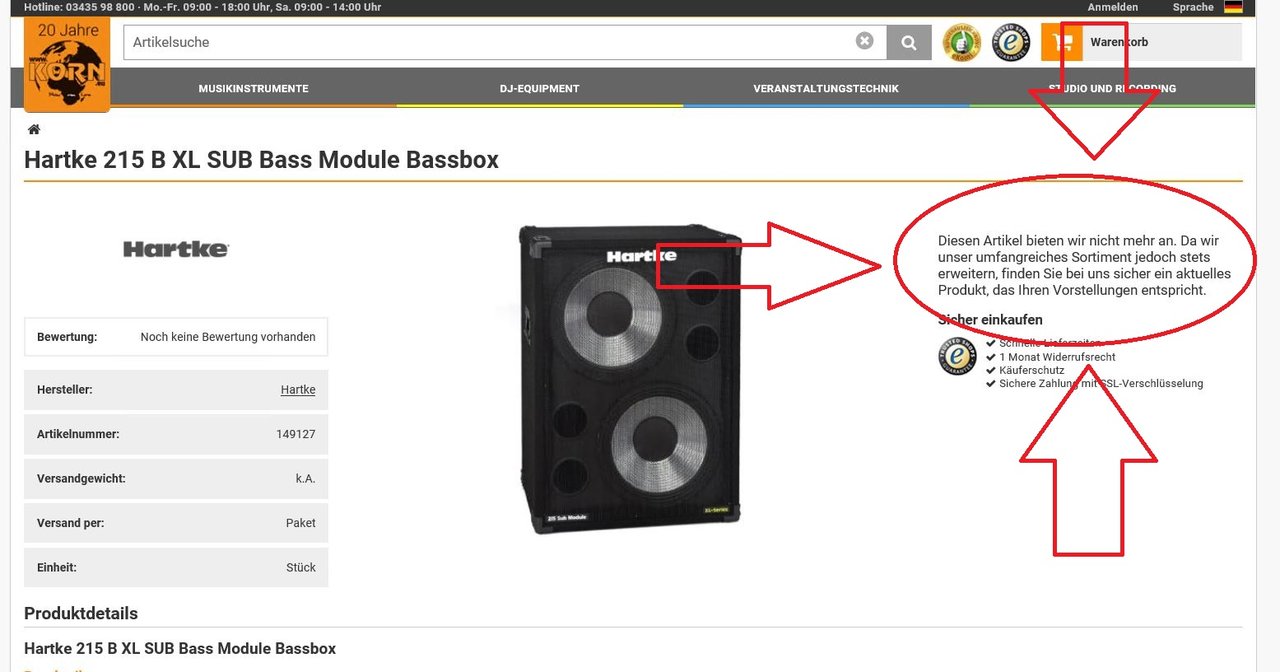Select the German flag language icon
The height and width of the screenshot is (672, 1280).
click(x=1233, y=7)
